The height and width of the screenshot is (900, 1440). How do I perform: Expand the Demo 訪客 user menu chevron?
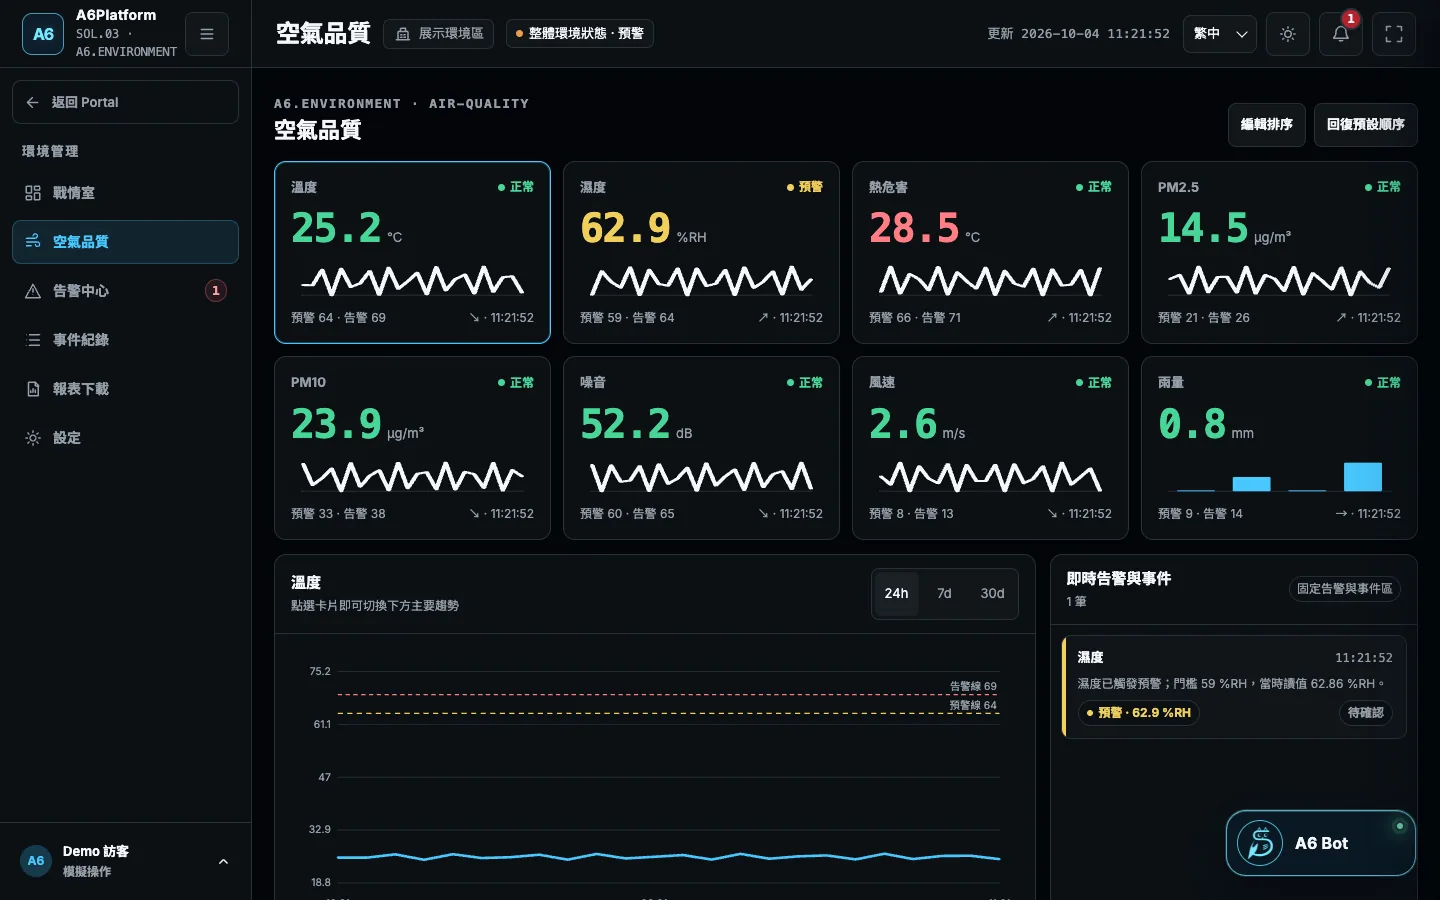(223, 861)
